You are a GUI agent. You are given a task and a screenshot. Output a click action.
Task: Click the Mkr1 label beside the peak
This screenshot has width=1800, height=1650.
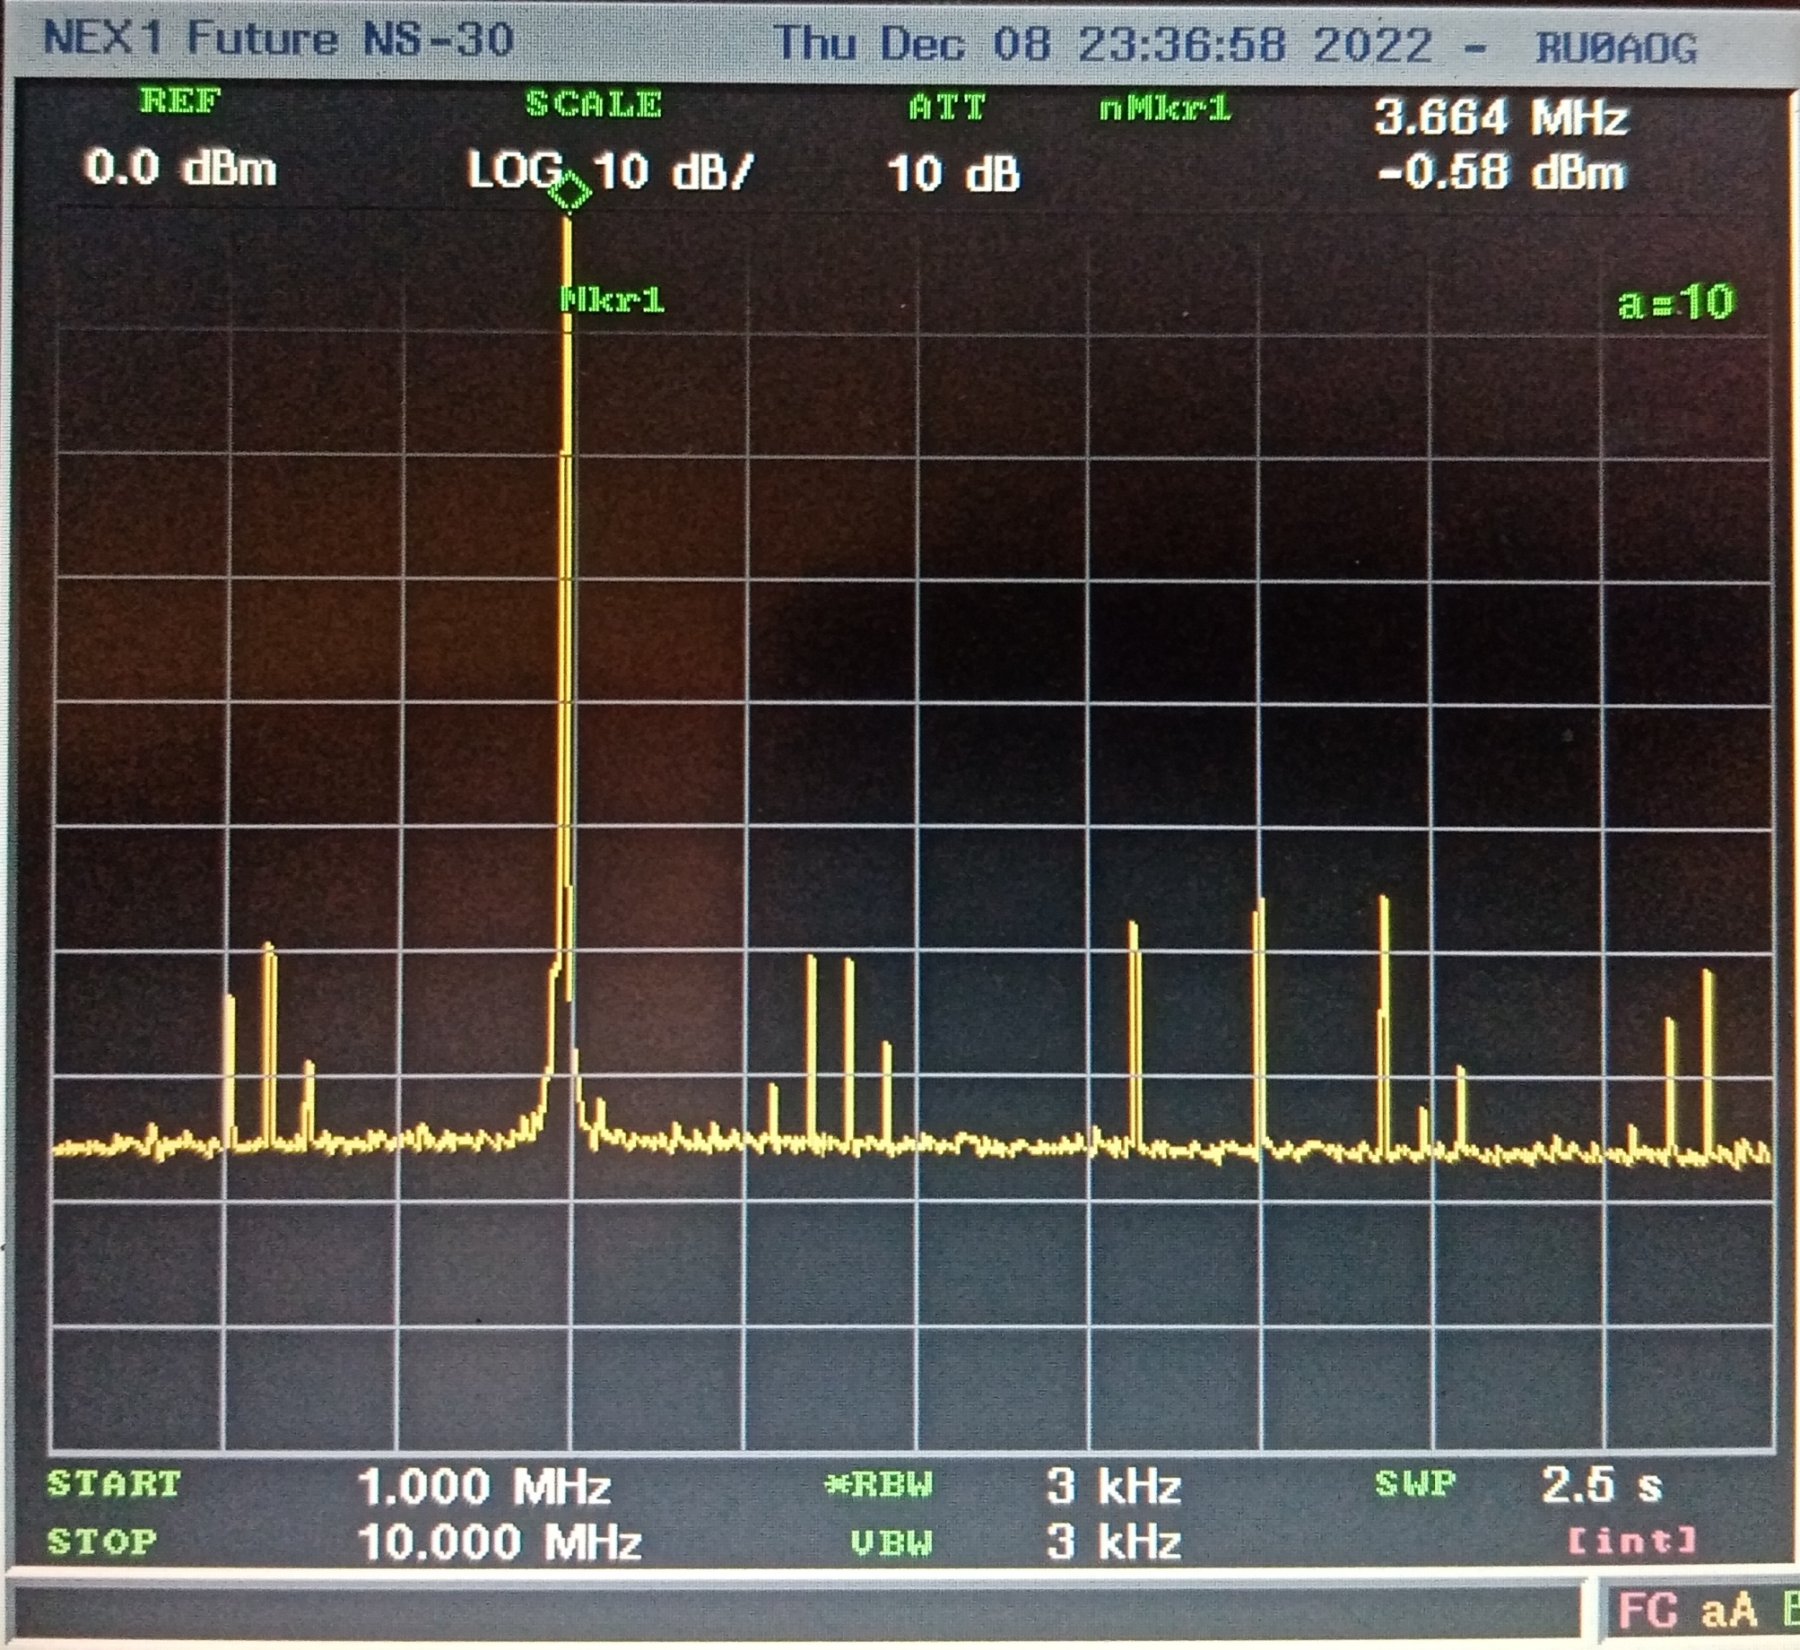coord(613,300)
